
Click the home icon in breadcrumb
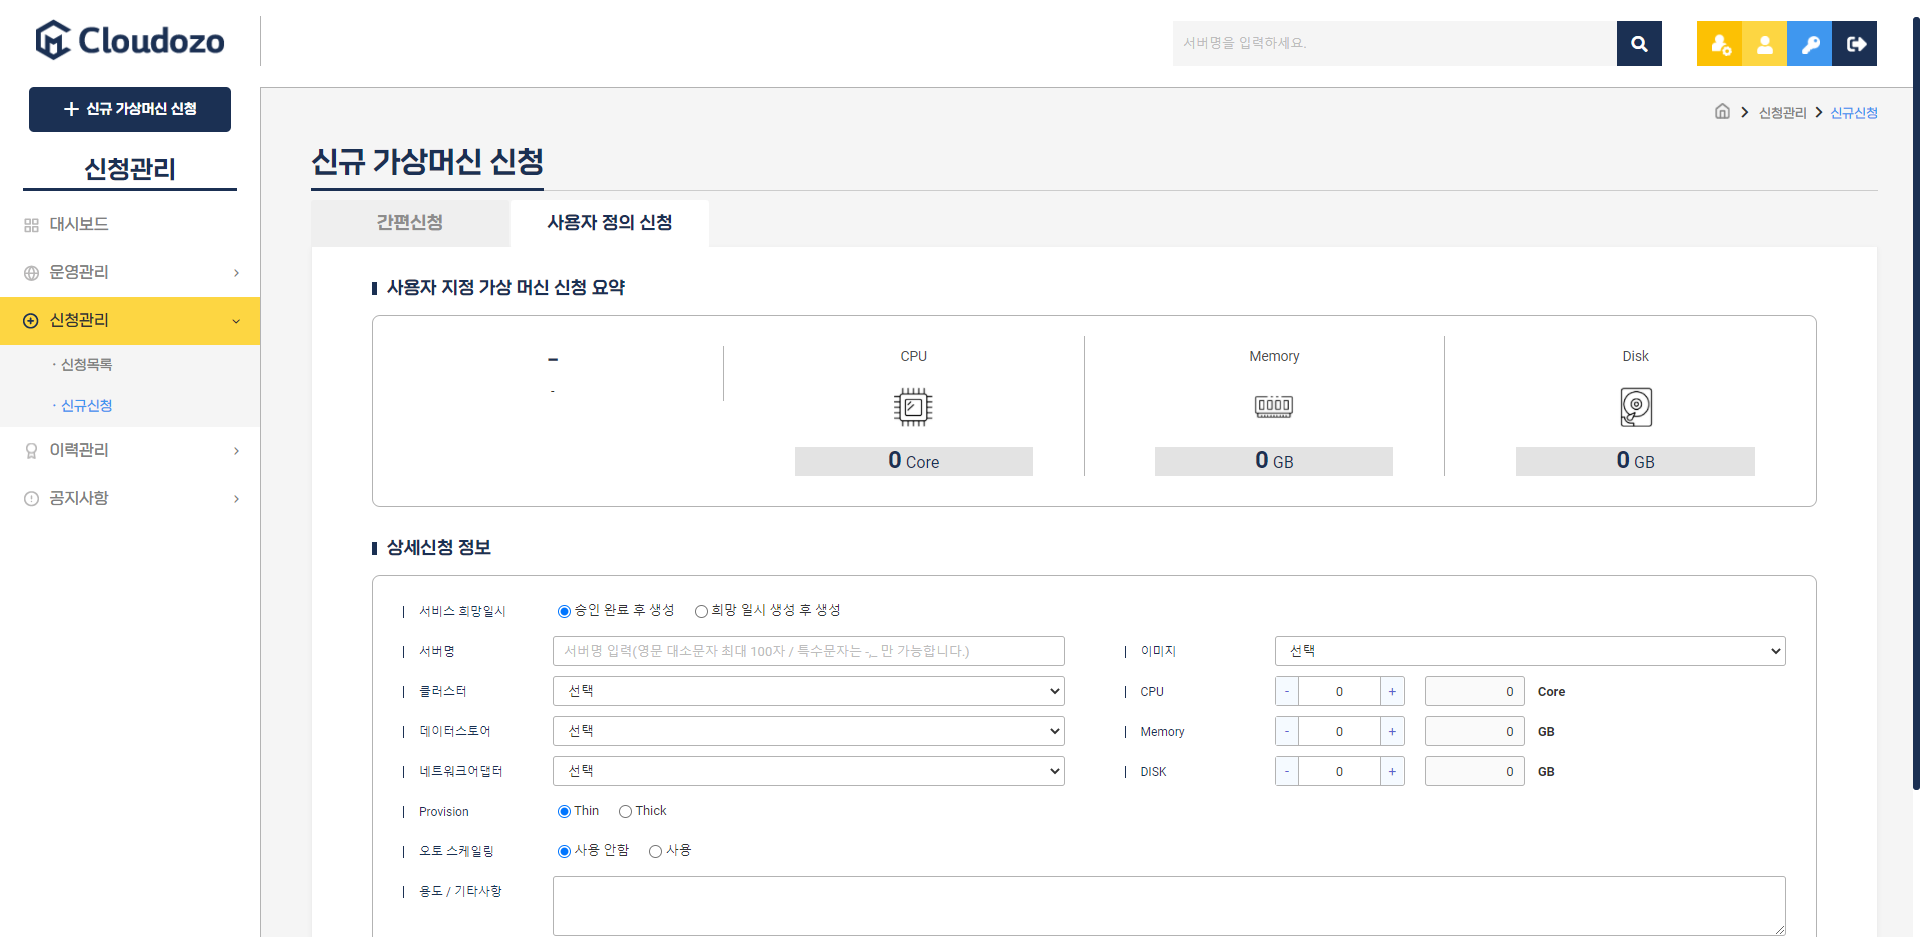click(x=1722, y=112)
